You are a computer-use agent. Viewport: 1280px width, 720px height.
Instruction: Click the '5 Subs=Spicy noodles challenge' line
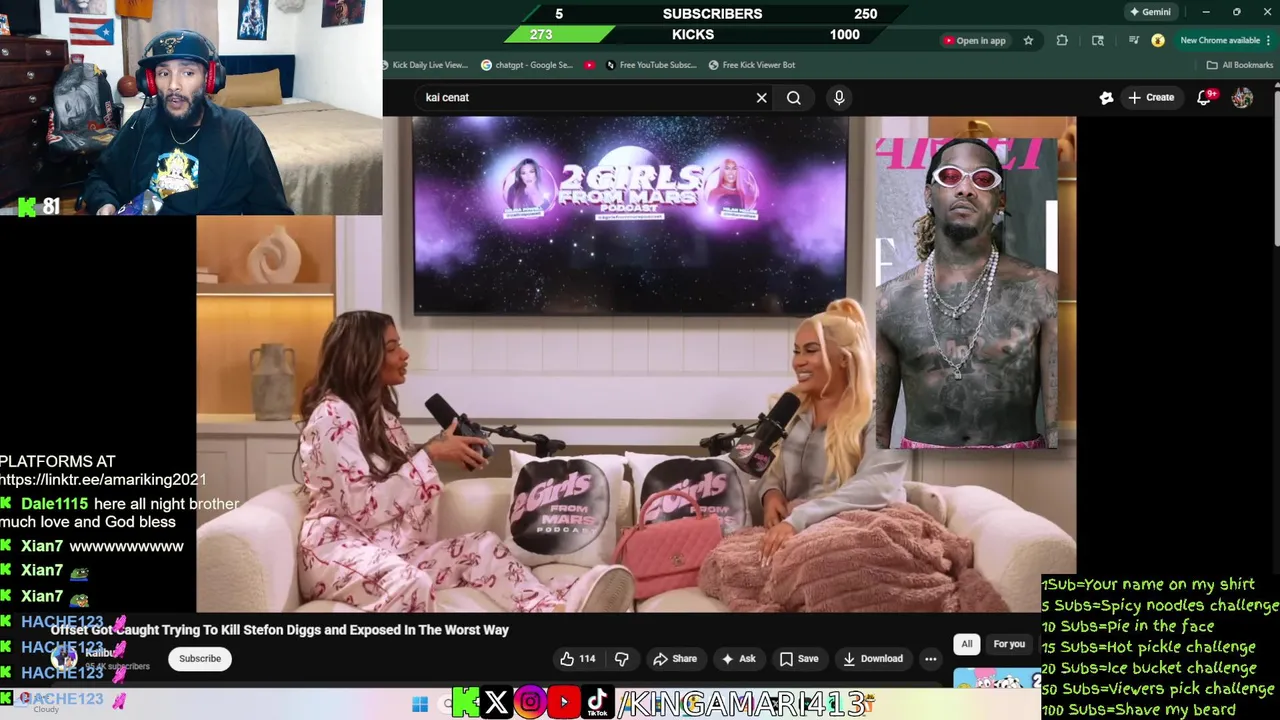click(x=1160, y=605)
